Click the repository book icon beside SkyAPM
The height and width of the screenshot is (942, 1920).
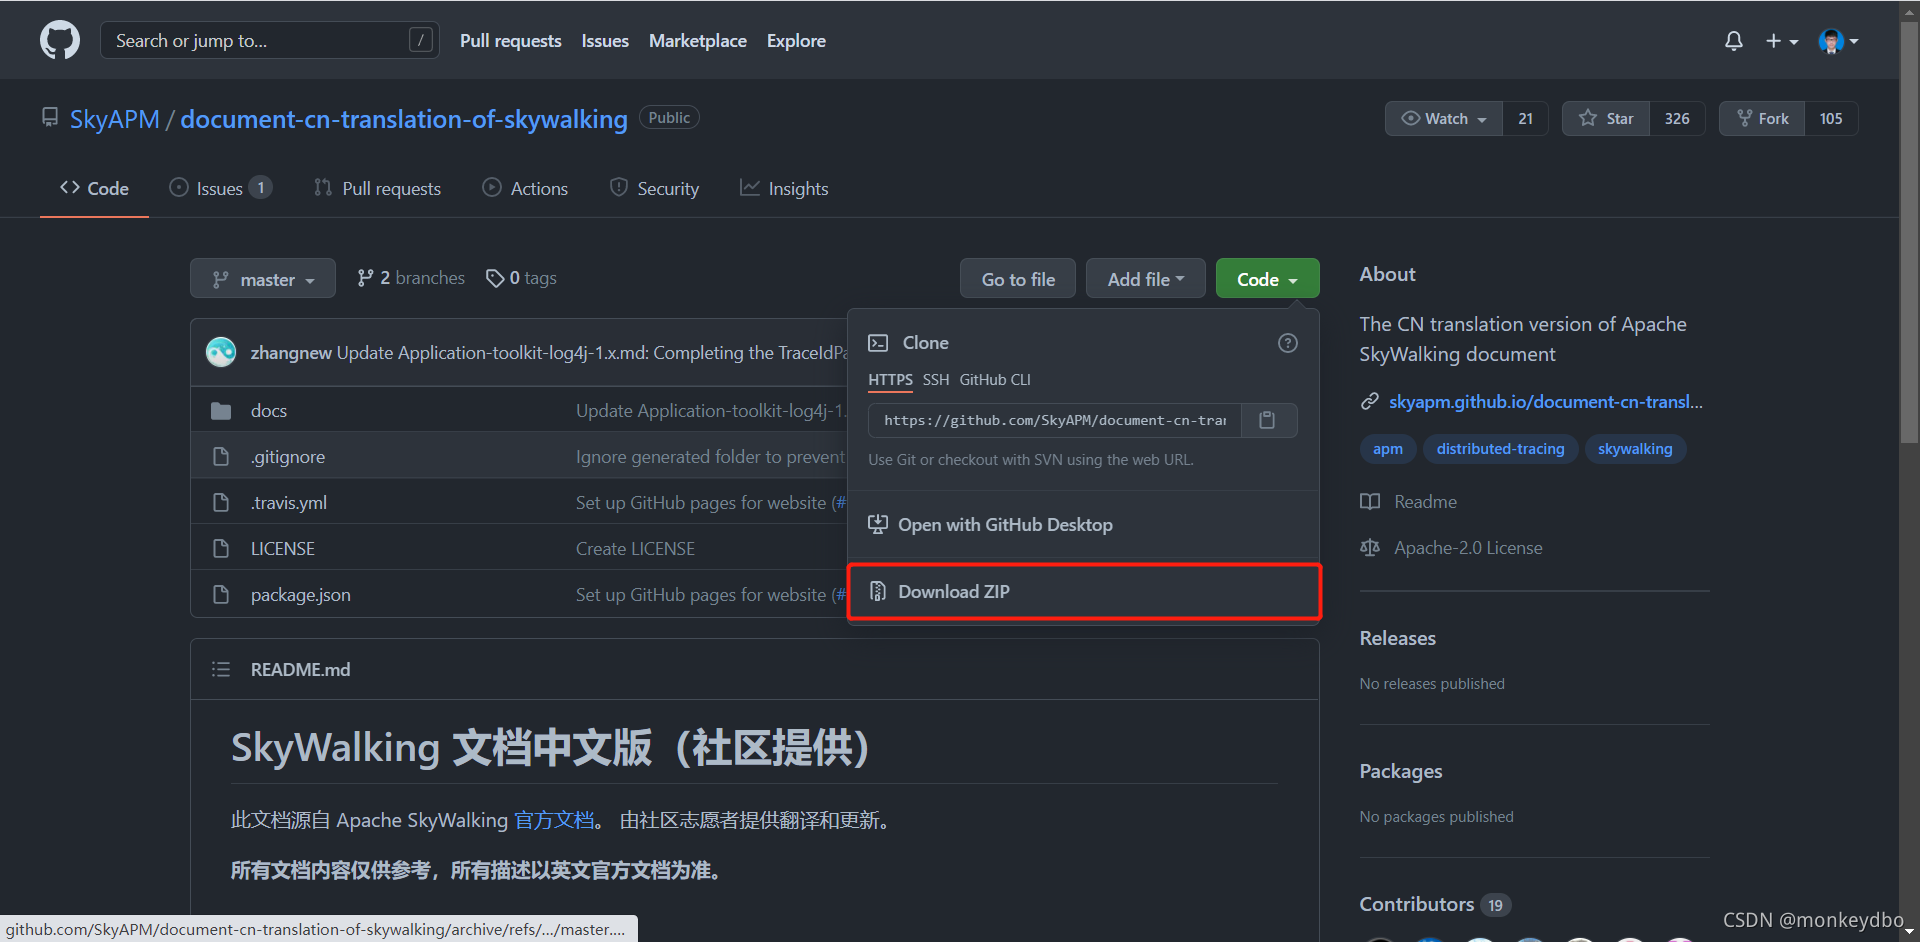coord(50,118)
